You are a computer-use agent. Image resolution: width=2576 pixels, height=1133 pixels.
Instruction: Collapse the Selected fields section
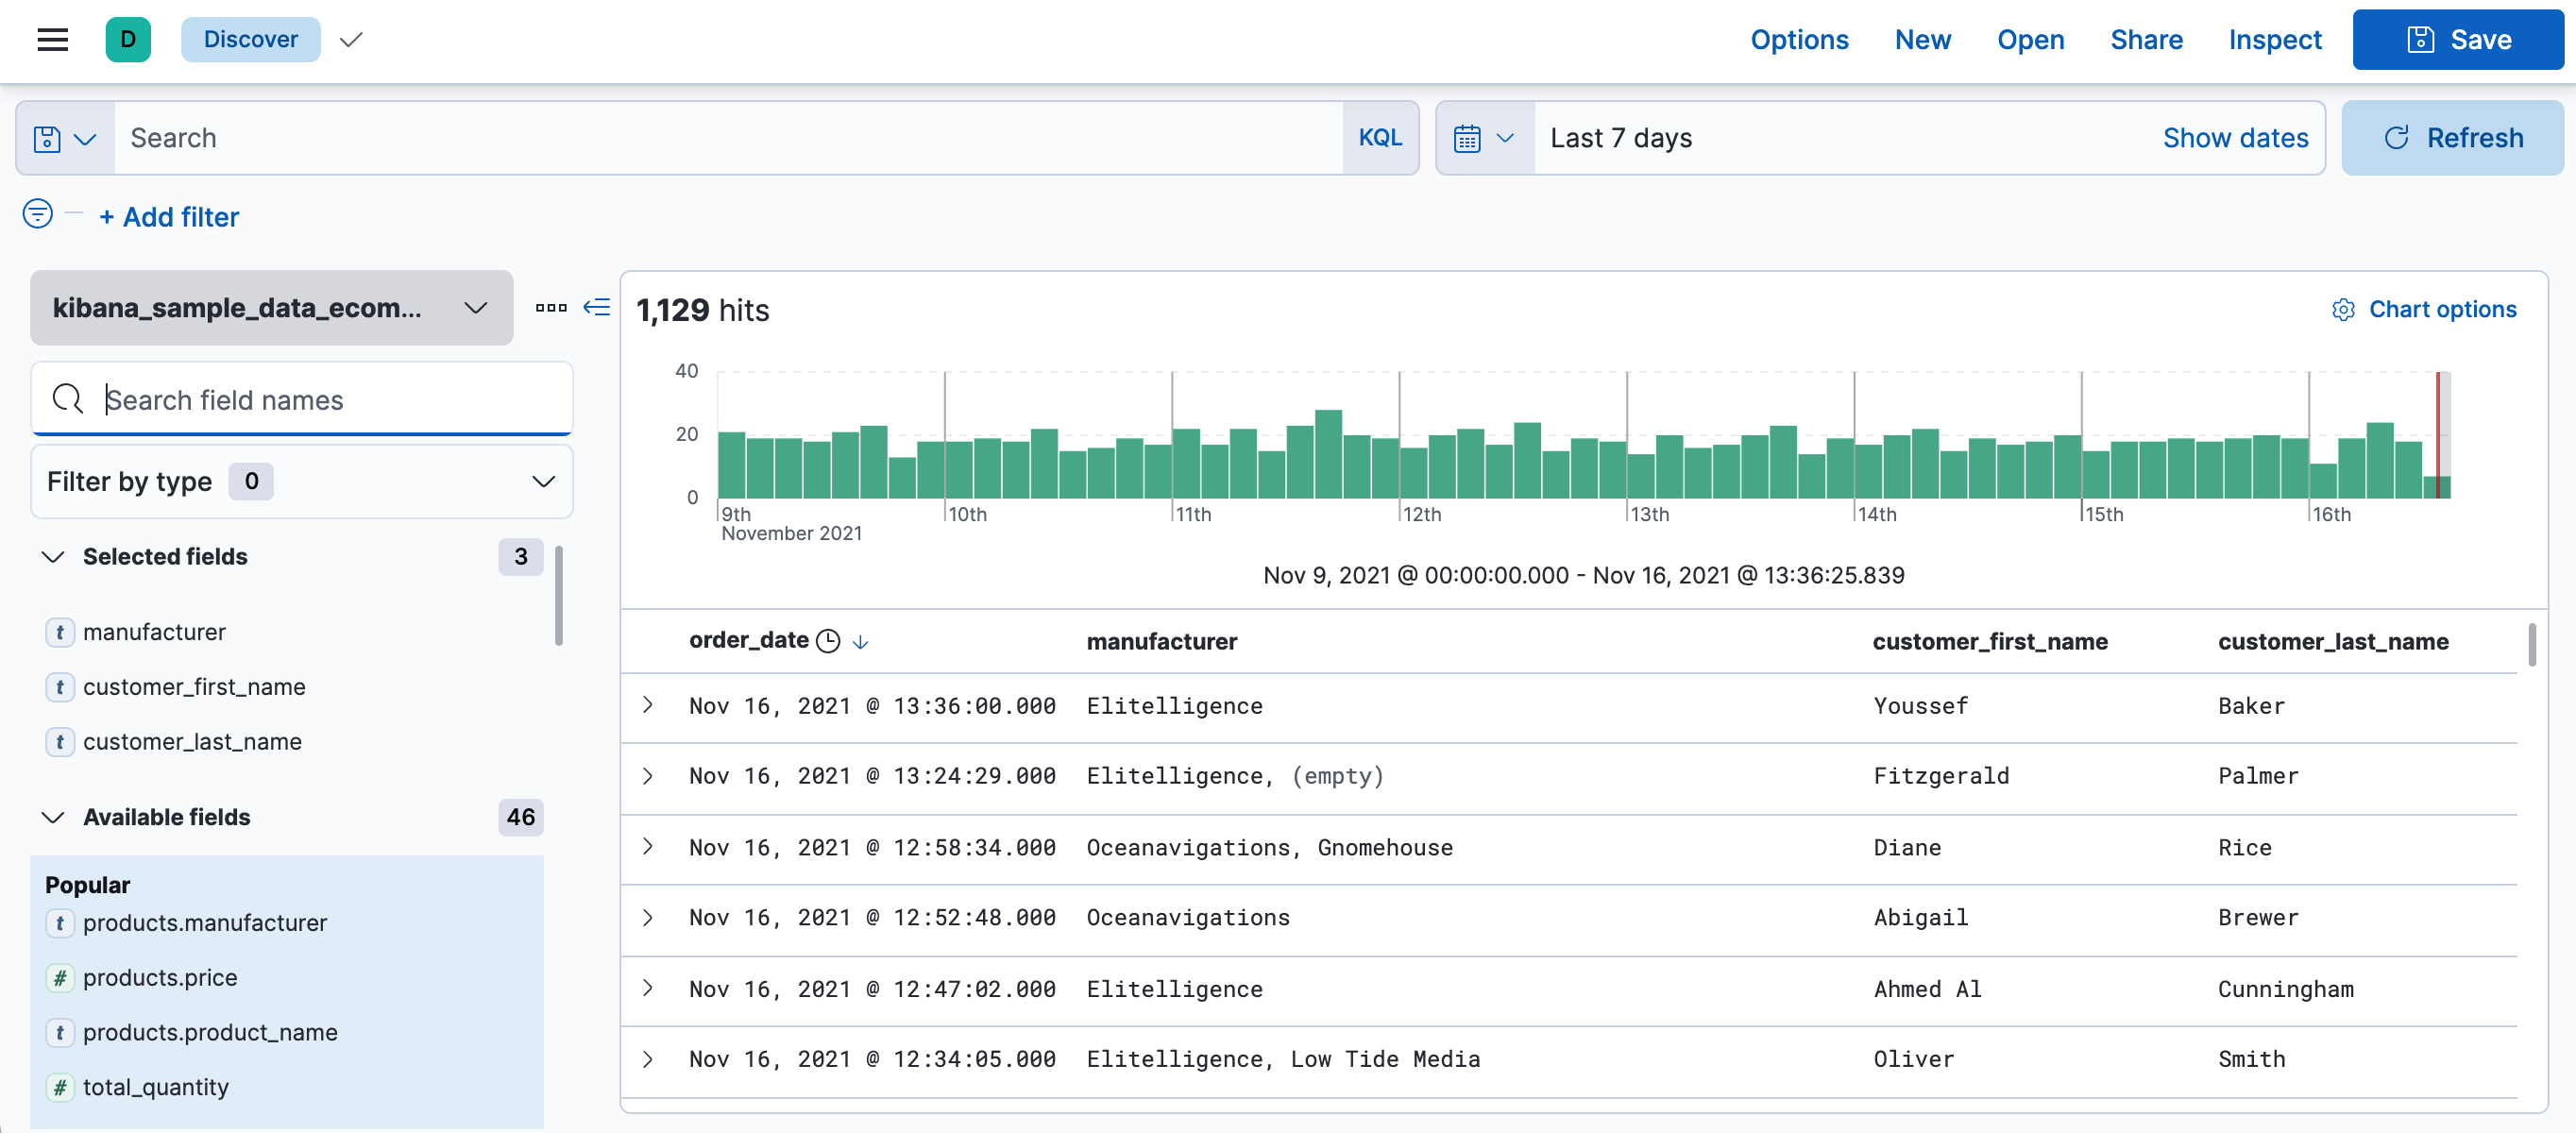tap(53, 557)
